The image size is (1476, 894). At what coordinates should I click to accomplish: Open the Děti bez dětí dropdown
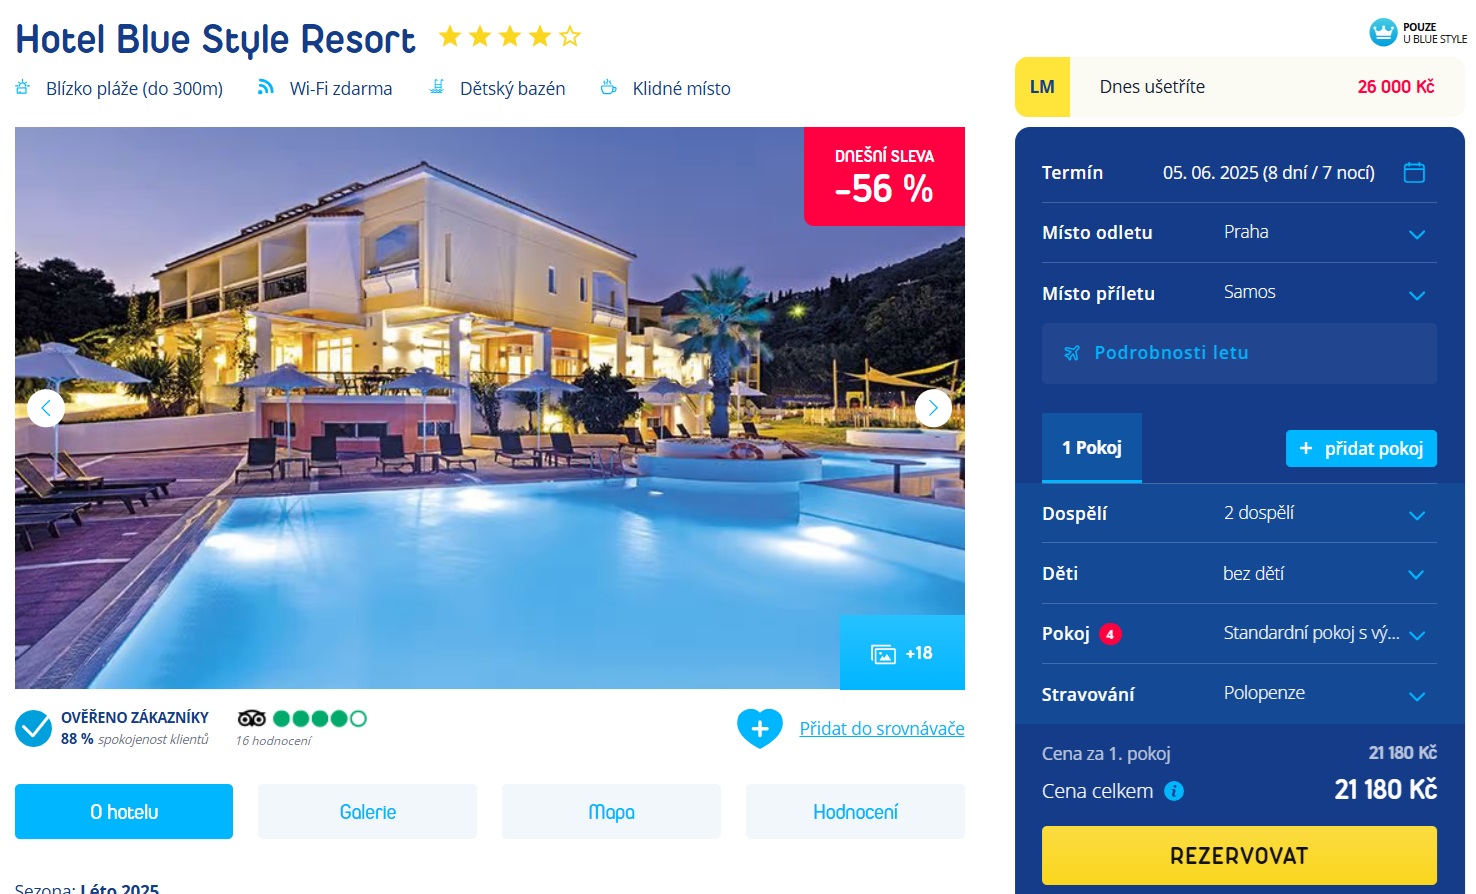tap(1239, 574)
